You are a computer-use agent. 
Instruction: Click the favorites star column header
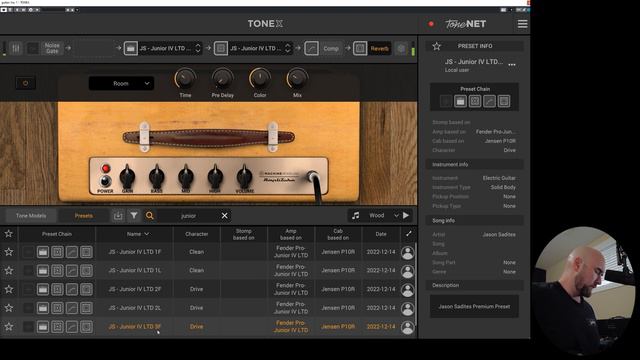click(x=9, y=234)
